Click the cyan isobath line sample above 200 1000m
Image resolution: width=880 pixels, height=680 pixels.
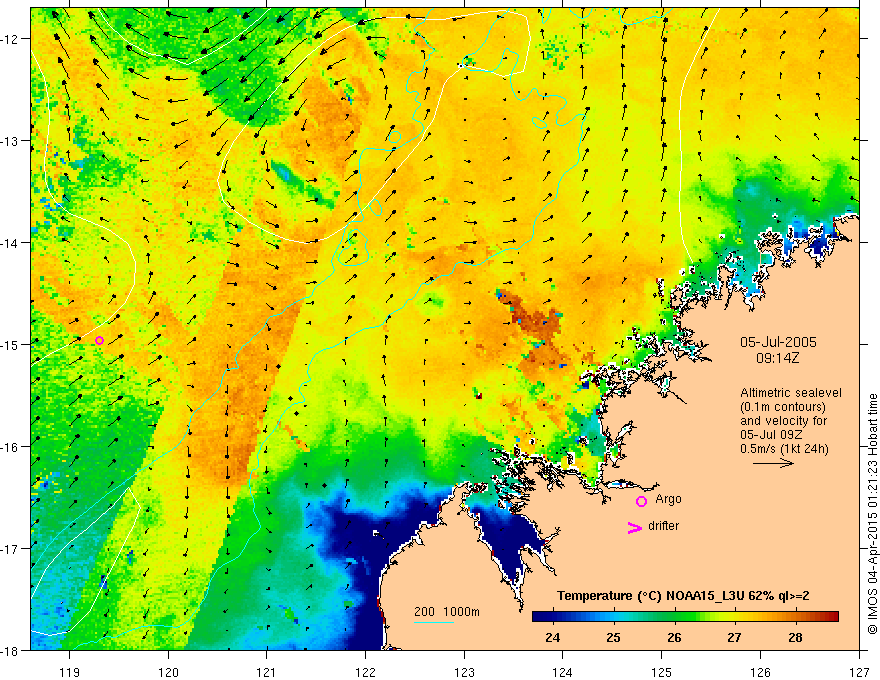coord(434,622)
